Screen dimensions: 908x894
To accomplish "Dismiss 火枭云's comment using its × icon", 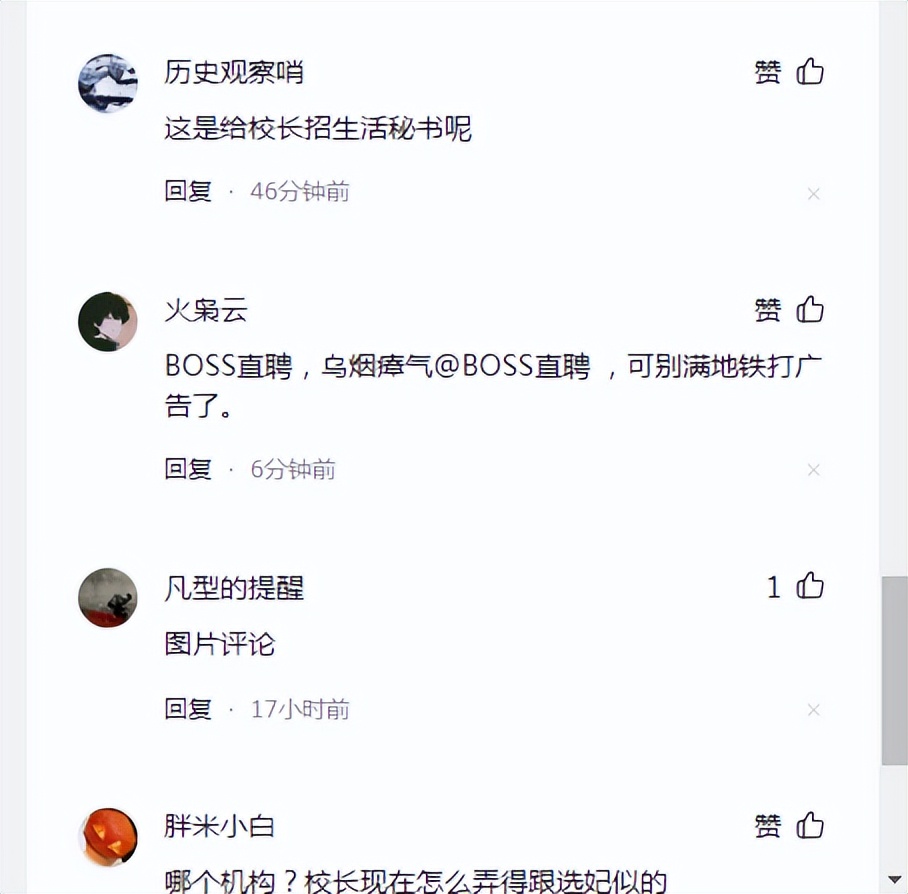I will (814, 470).
